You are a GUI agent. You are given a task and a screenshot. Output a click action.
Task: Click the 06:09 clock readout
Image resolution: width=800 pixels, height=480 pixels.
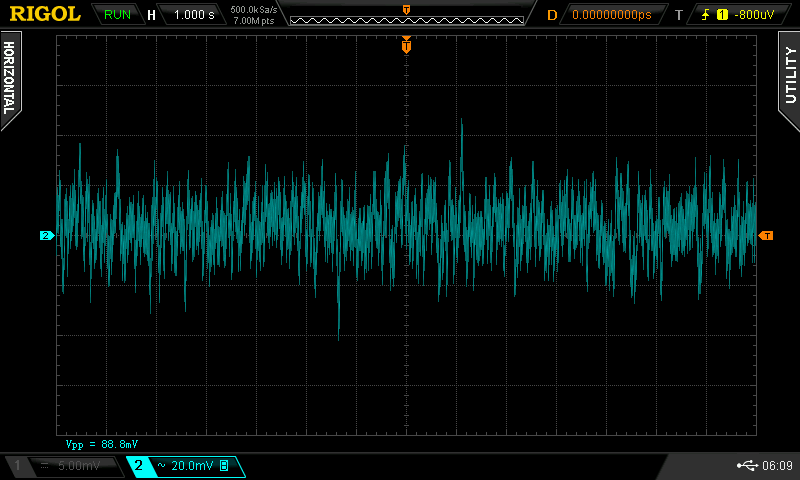[778, 465]
